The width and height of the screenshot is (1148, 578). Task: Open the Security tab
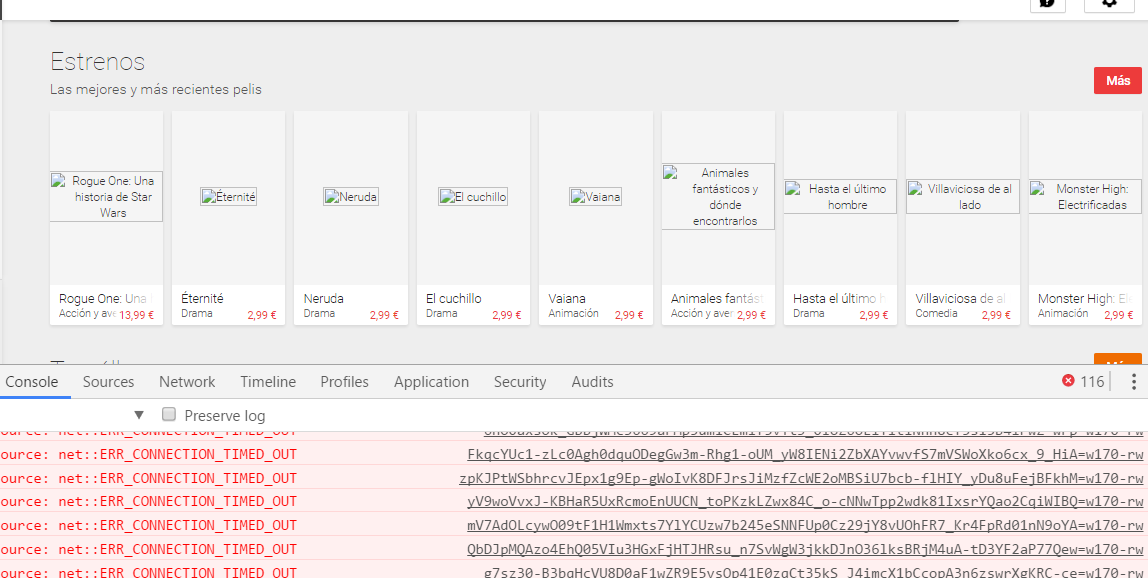(519, 382)
